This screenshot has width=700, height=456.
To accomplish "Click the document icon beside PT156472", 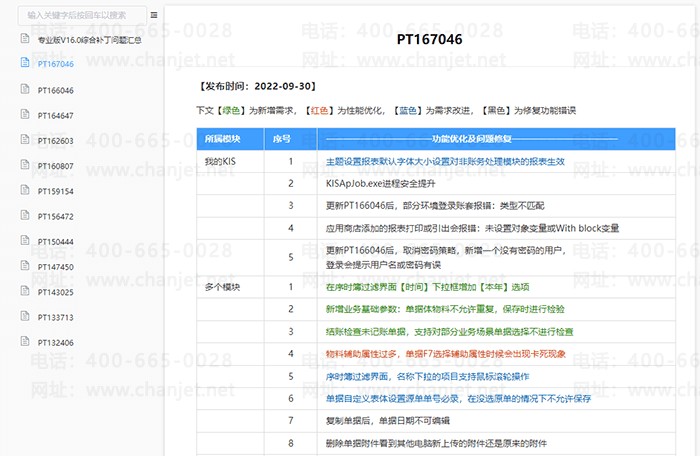I will click(x=25, y=215).
